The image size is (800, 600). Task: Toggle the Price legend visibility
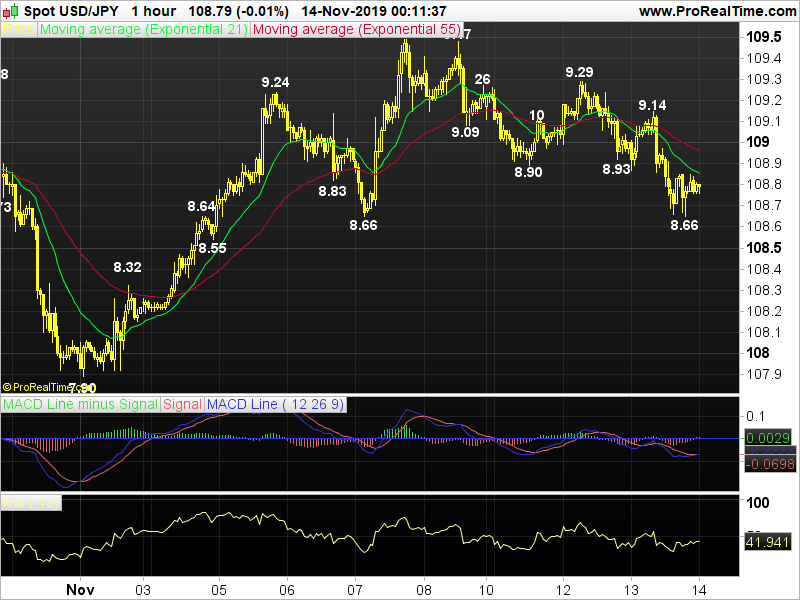17,29
